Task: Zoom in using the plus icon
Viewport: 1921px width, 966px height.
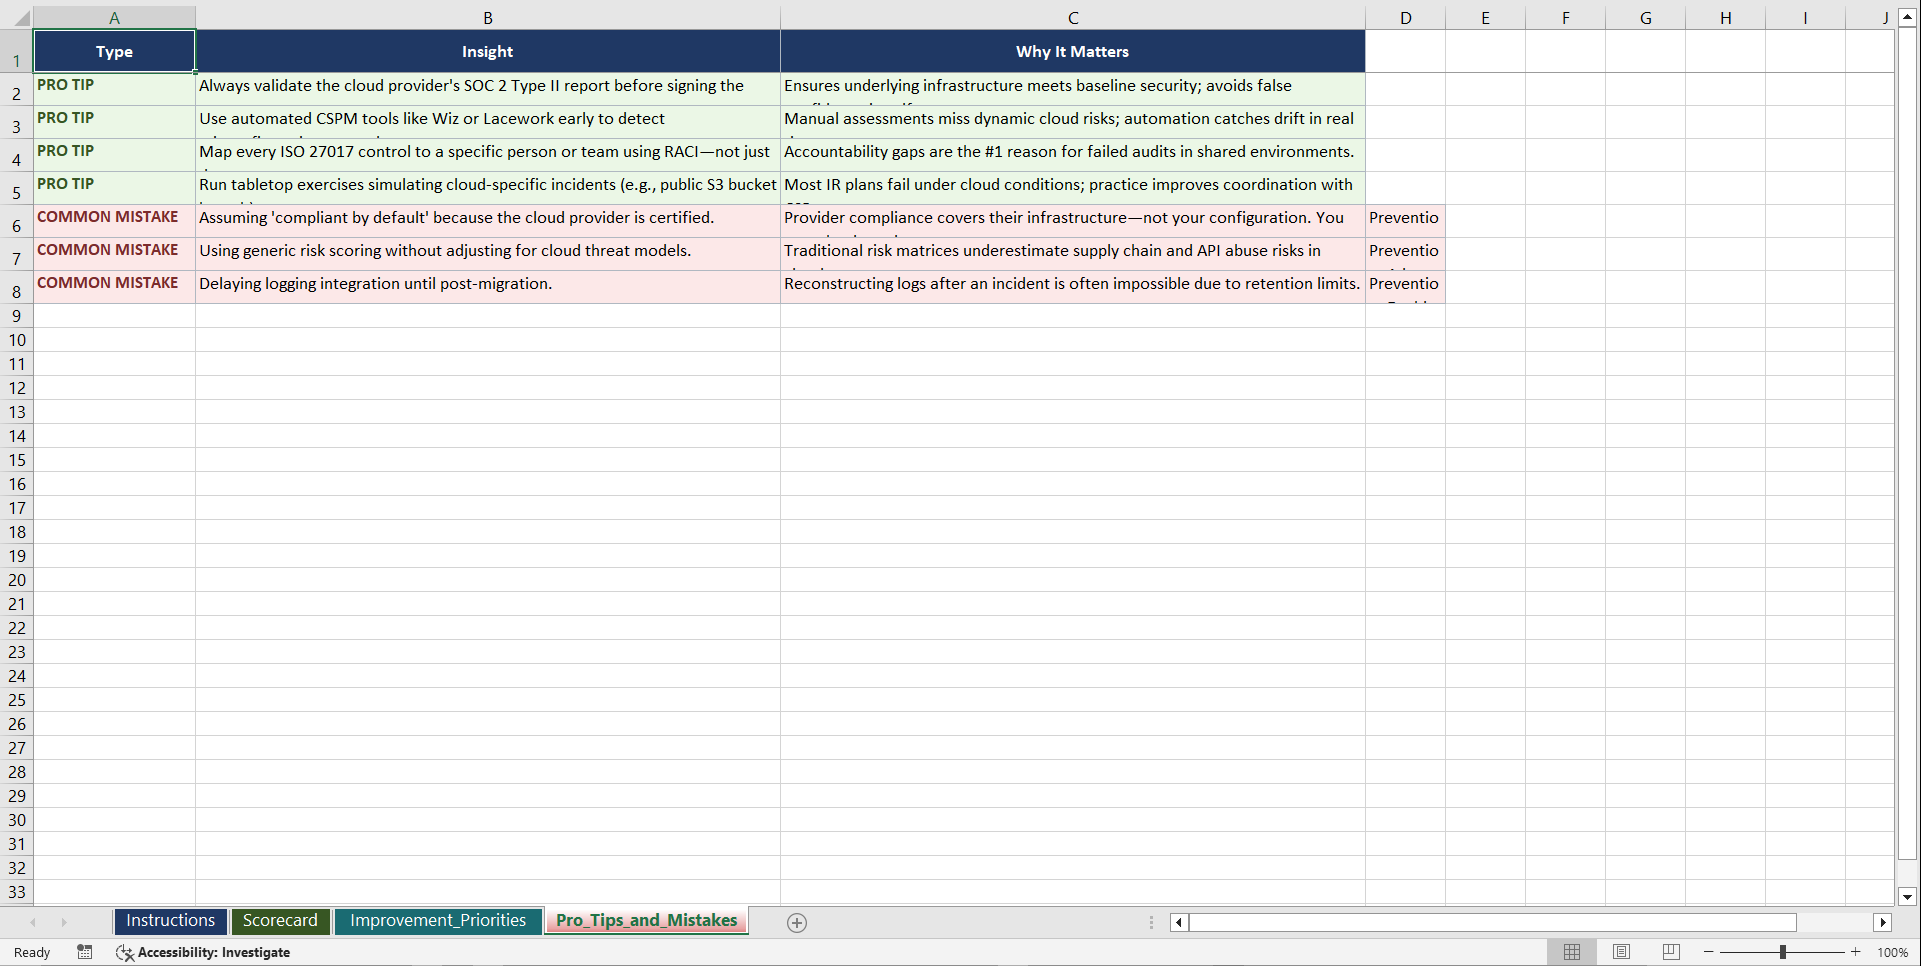Action: tap(1855, 952)
